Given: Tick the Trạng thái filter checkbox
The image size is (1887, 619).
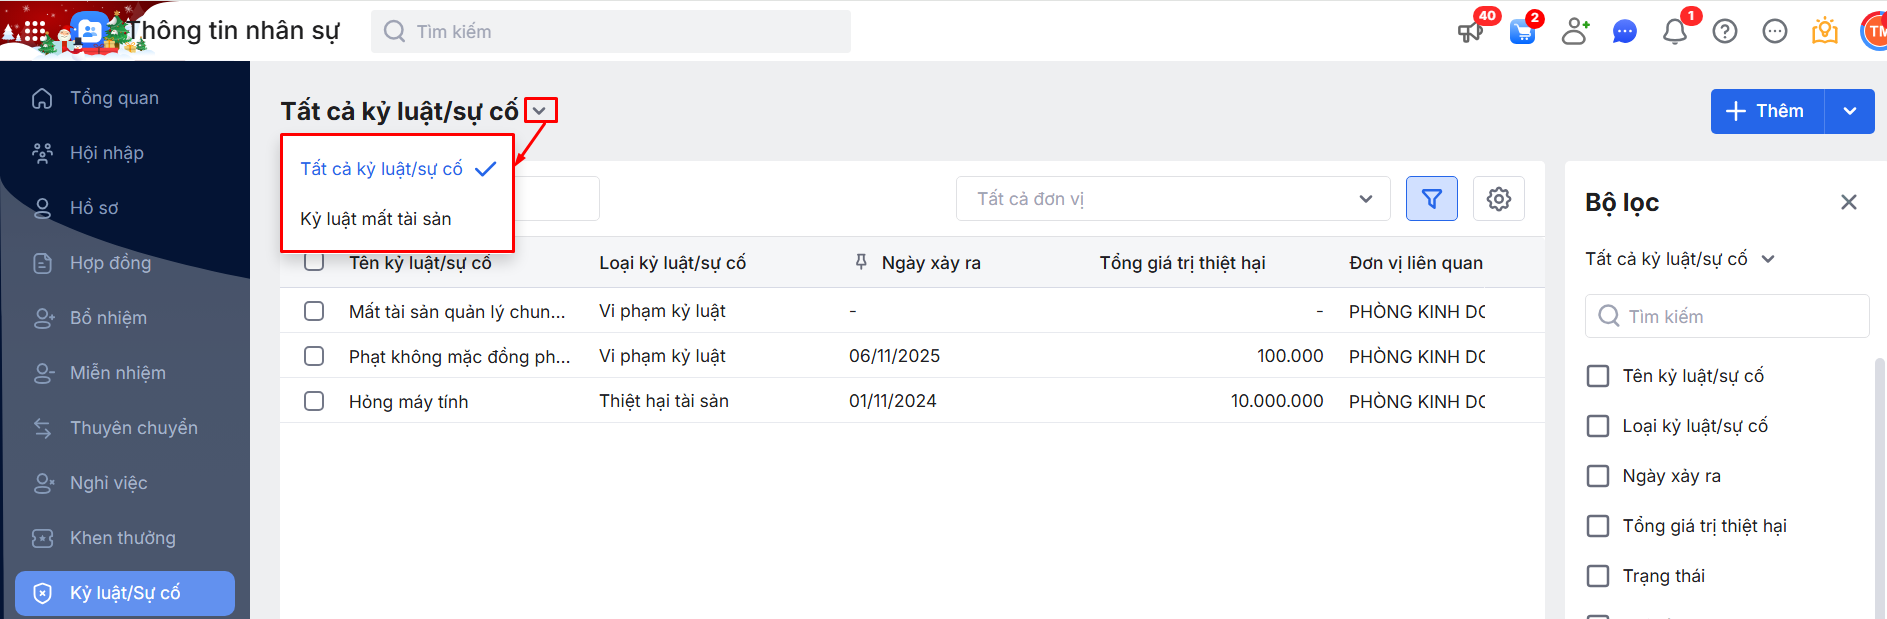Looking at the screenshot, I should [x=1598, y=576].
